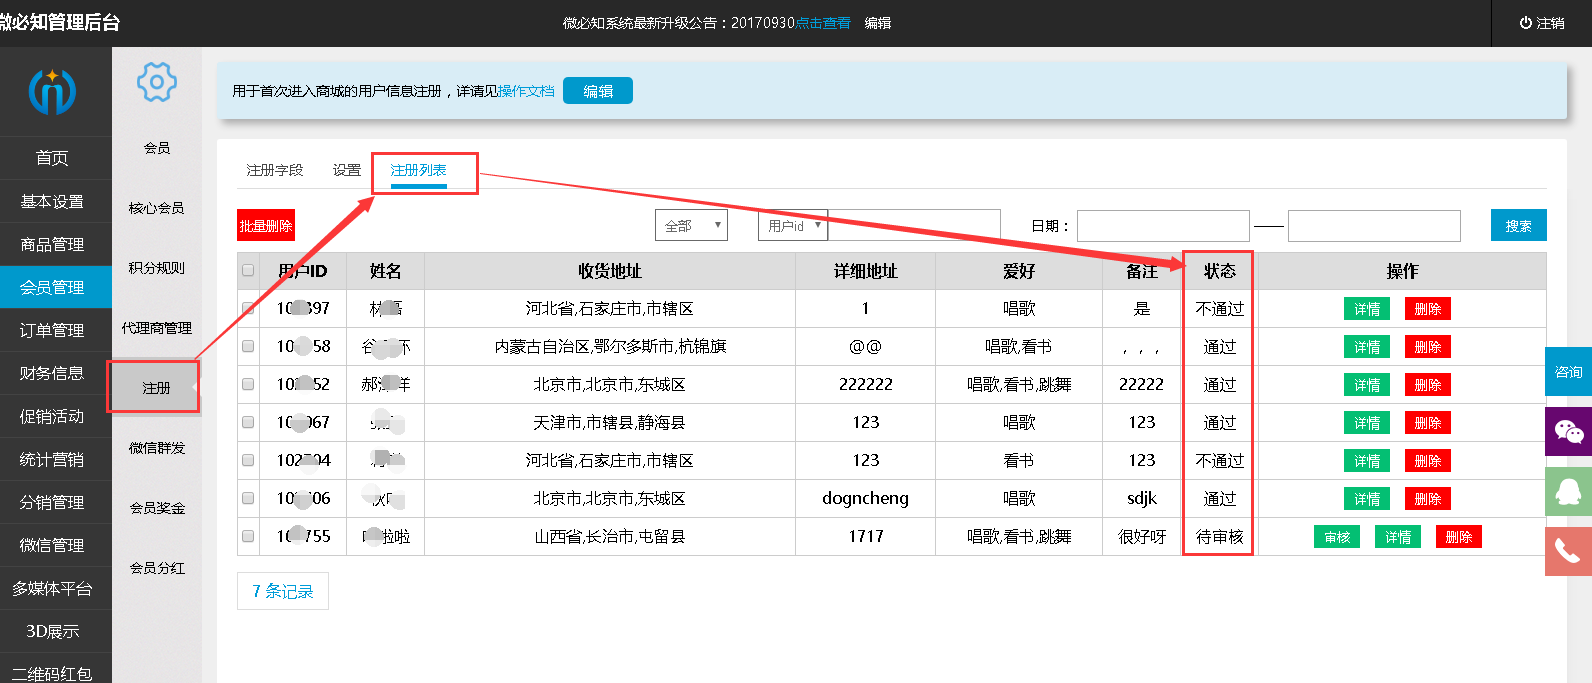Click the red phone contact icon
Screen dimensions: 1592x683
[1568, 551]
